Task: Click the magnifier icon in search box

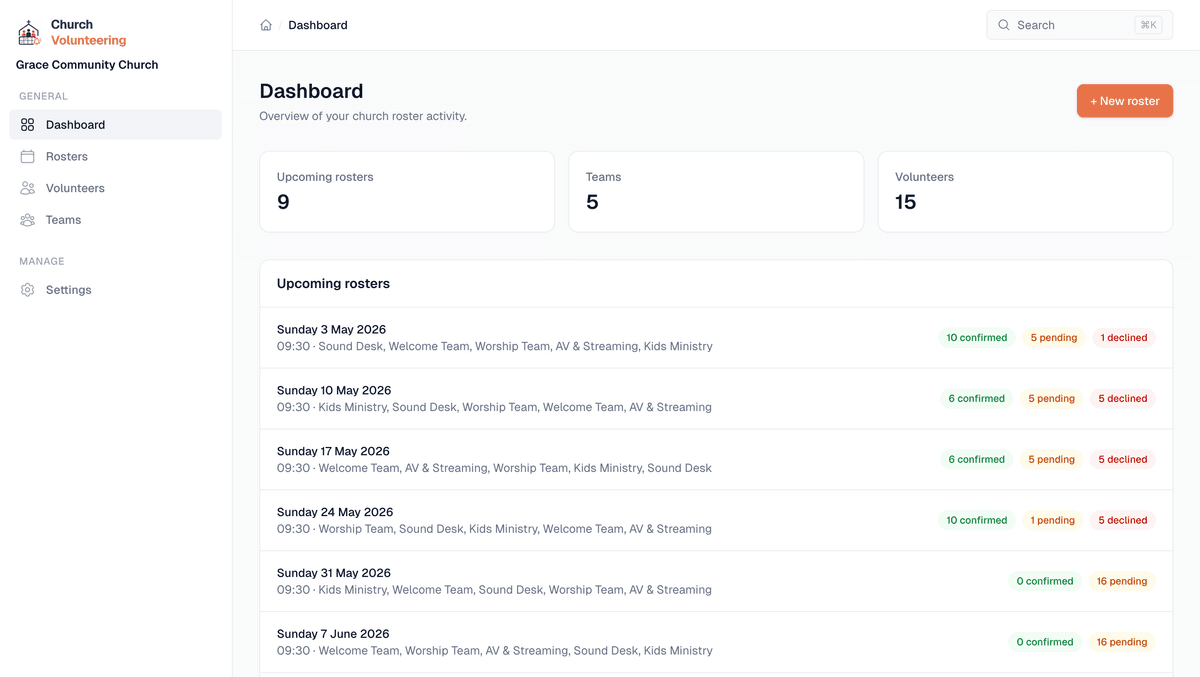Action: (1004, 25)
